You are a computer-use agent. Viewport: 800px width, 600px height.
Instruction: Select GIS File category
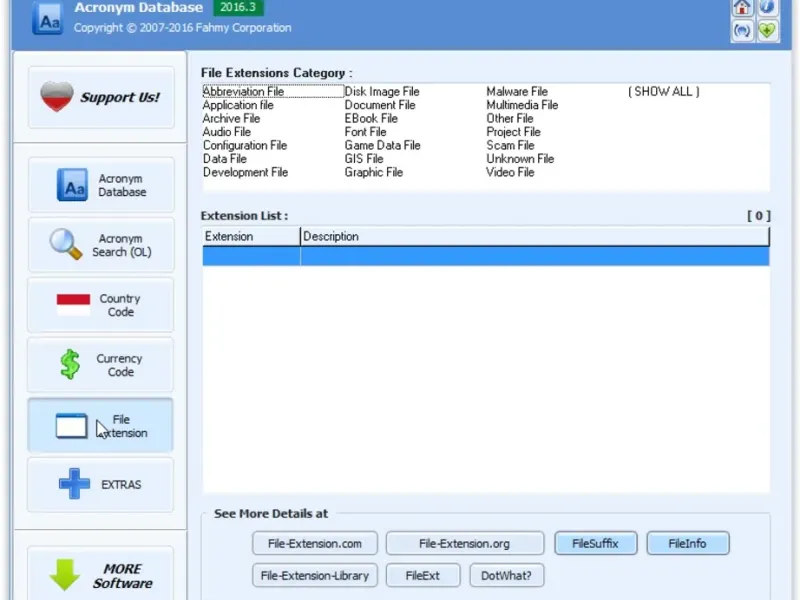pos(364,159)
